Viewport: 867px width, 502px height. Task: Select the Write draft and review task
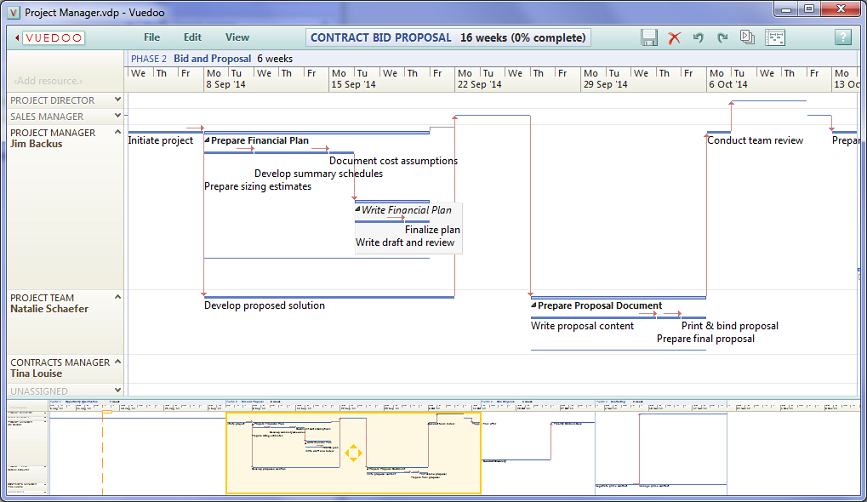coord(405,243)
